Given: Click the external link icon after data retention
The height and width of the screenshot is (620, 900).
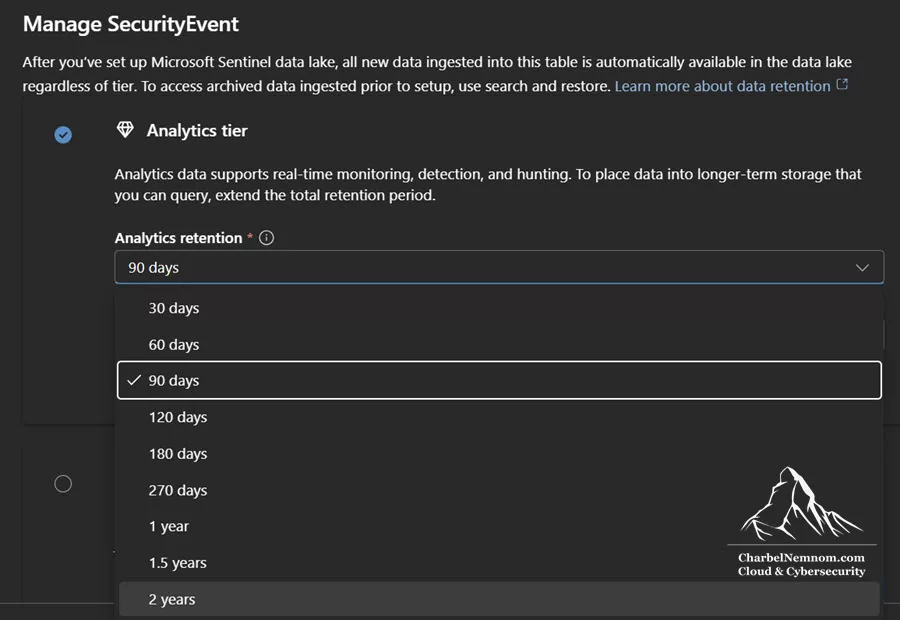Looking at the screenshot, I should point(842,85).
